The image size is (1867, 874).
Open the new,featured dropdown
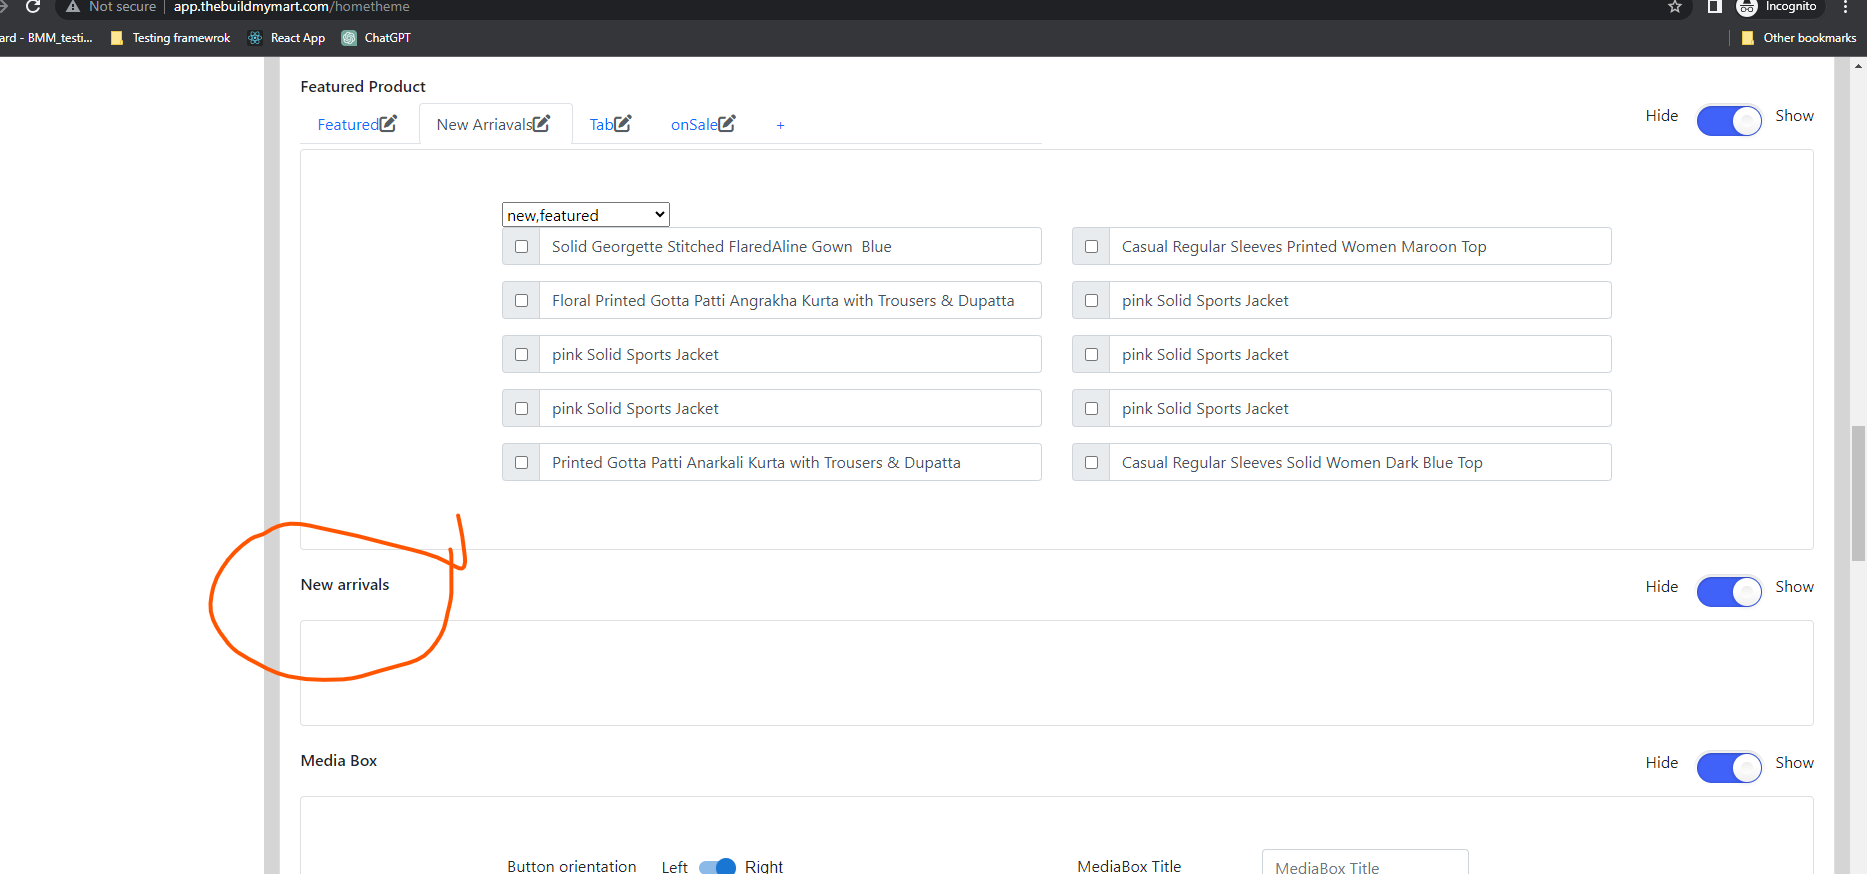tap(585, 215)
